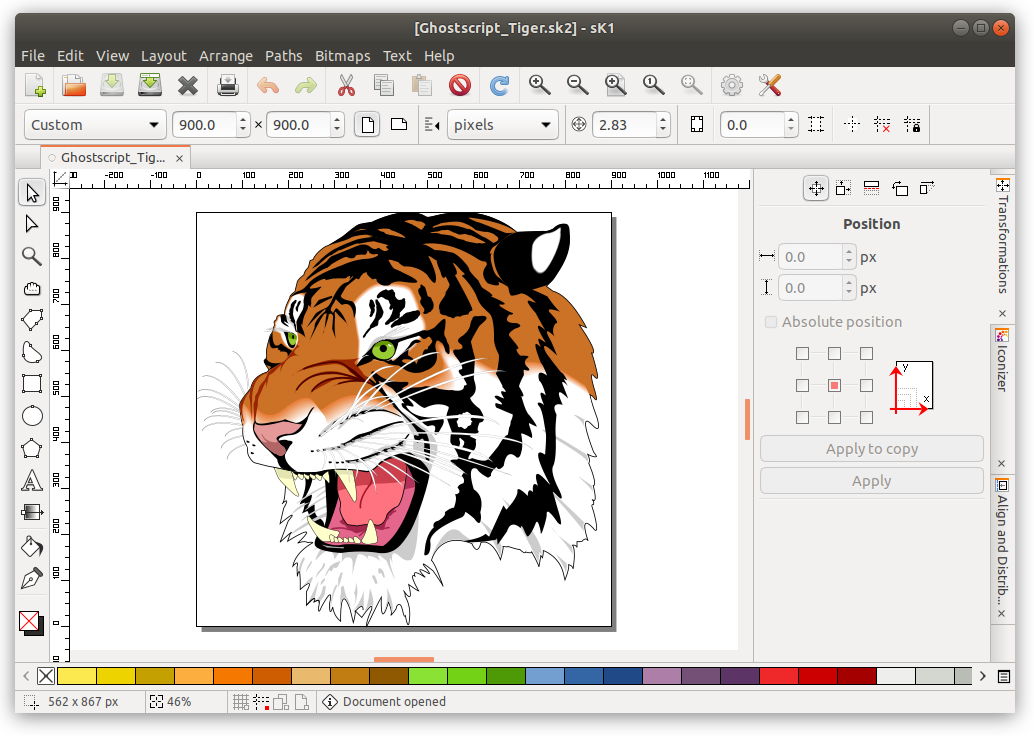Select the bottom-right orientation point
Screen dimensions: 1034x736
[x=867, y=417]
